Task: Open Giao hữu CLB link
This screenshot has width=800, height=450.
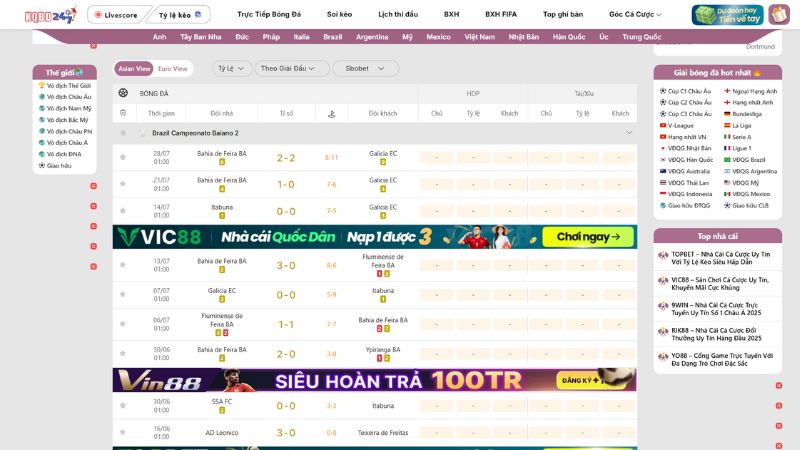Action: [746, 206]
